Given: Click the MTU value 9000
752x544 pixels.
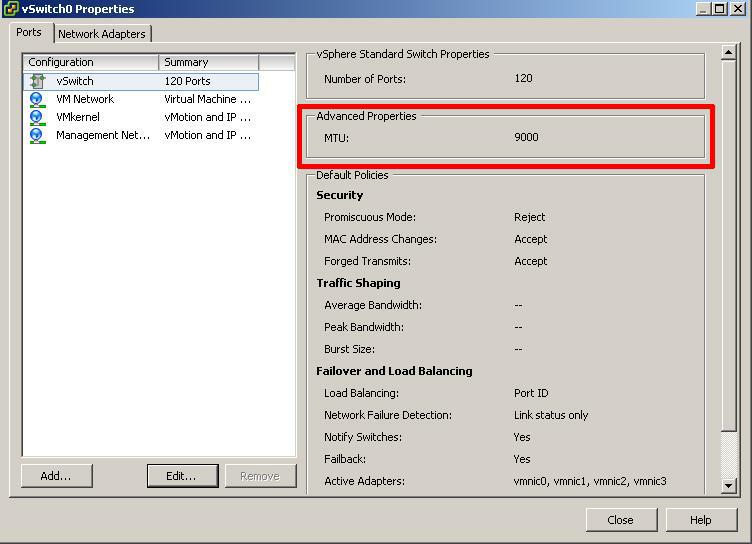Looking at the screenshot, I should click(x=526, y=137).
